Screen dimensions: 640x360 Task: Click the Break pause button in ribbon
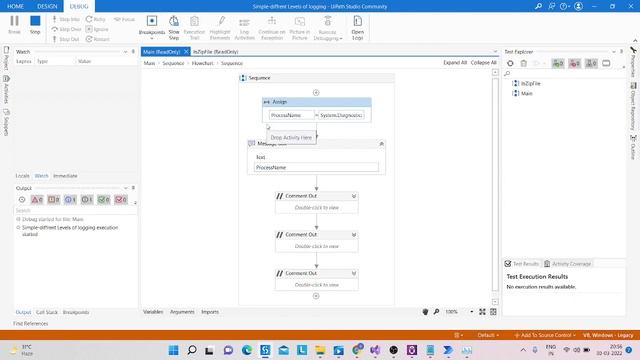click(14, 24)
